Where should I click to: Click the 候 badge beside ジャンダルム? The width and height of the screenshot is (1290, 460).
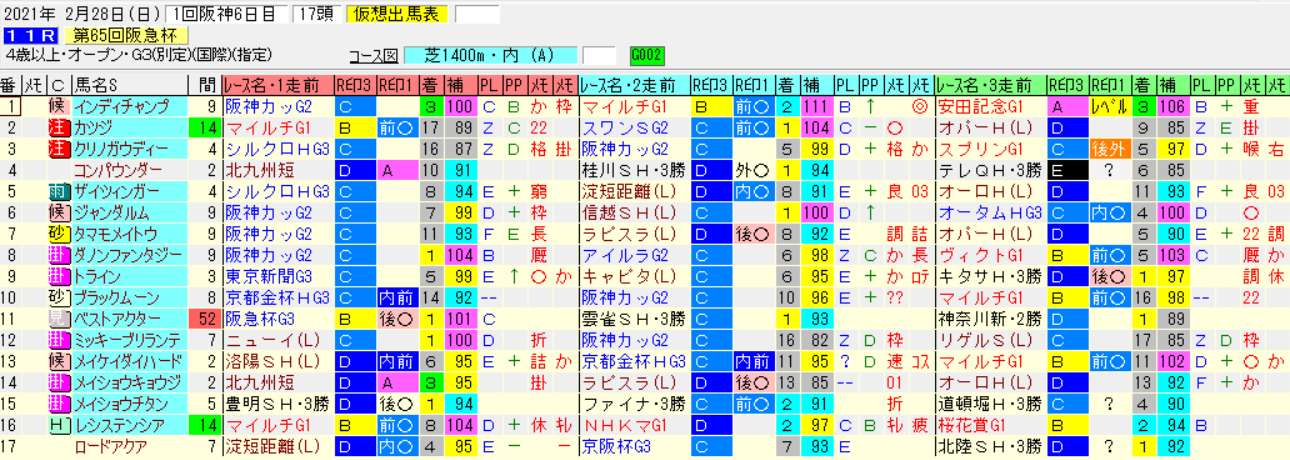coord(57,211)
